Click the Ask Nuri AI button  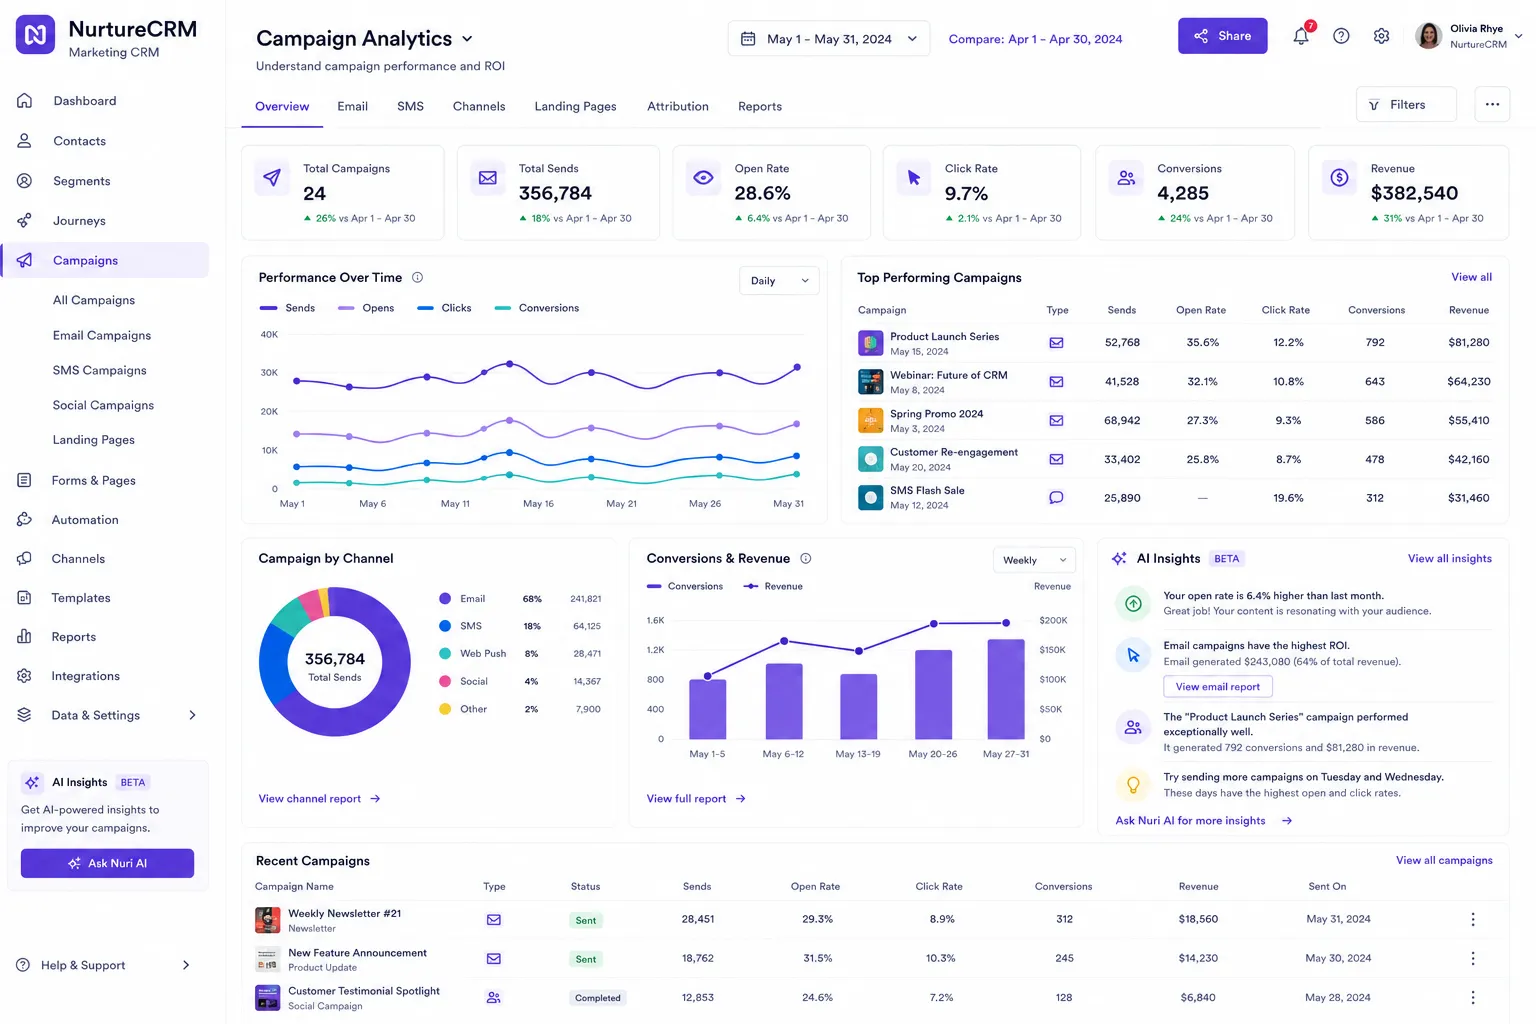(107, 863)
